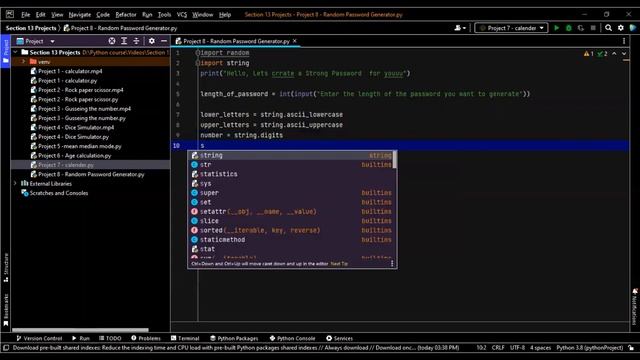Click Next Tip link in completion popup
The image size is (640, 360).
(339, 264)
